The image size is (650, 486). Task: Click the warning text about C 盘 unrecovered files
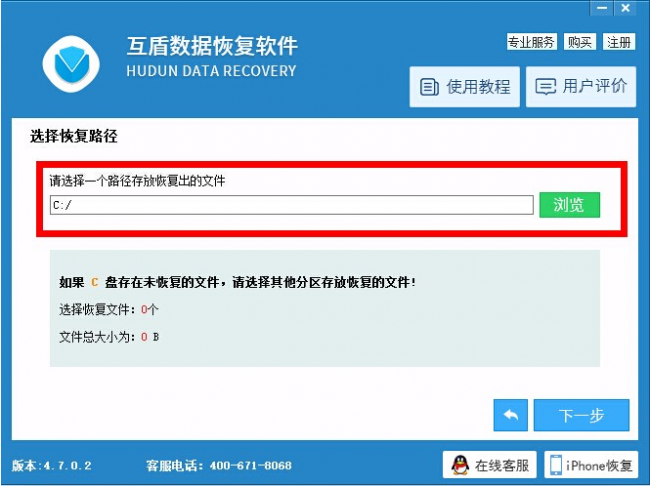pos(237,282)
